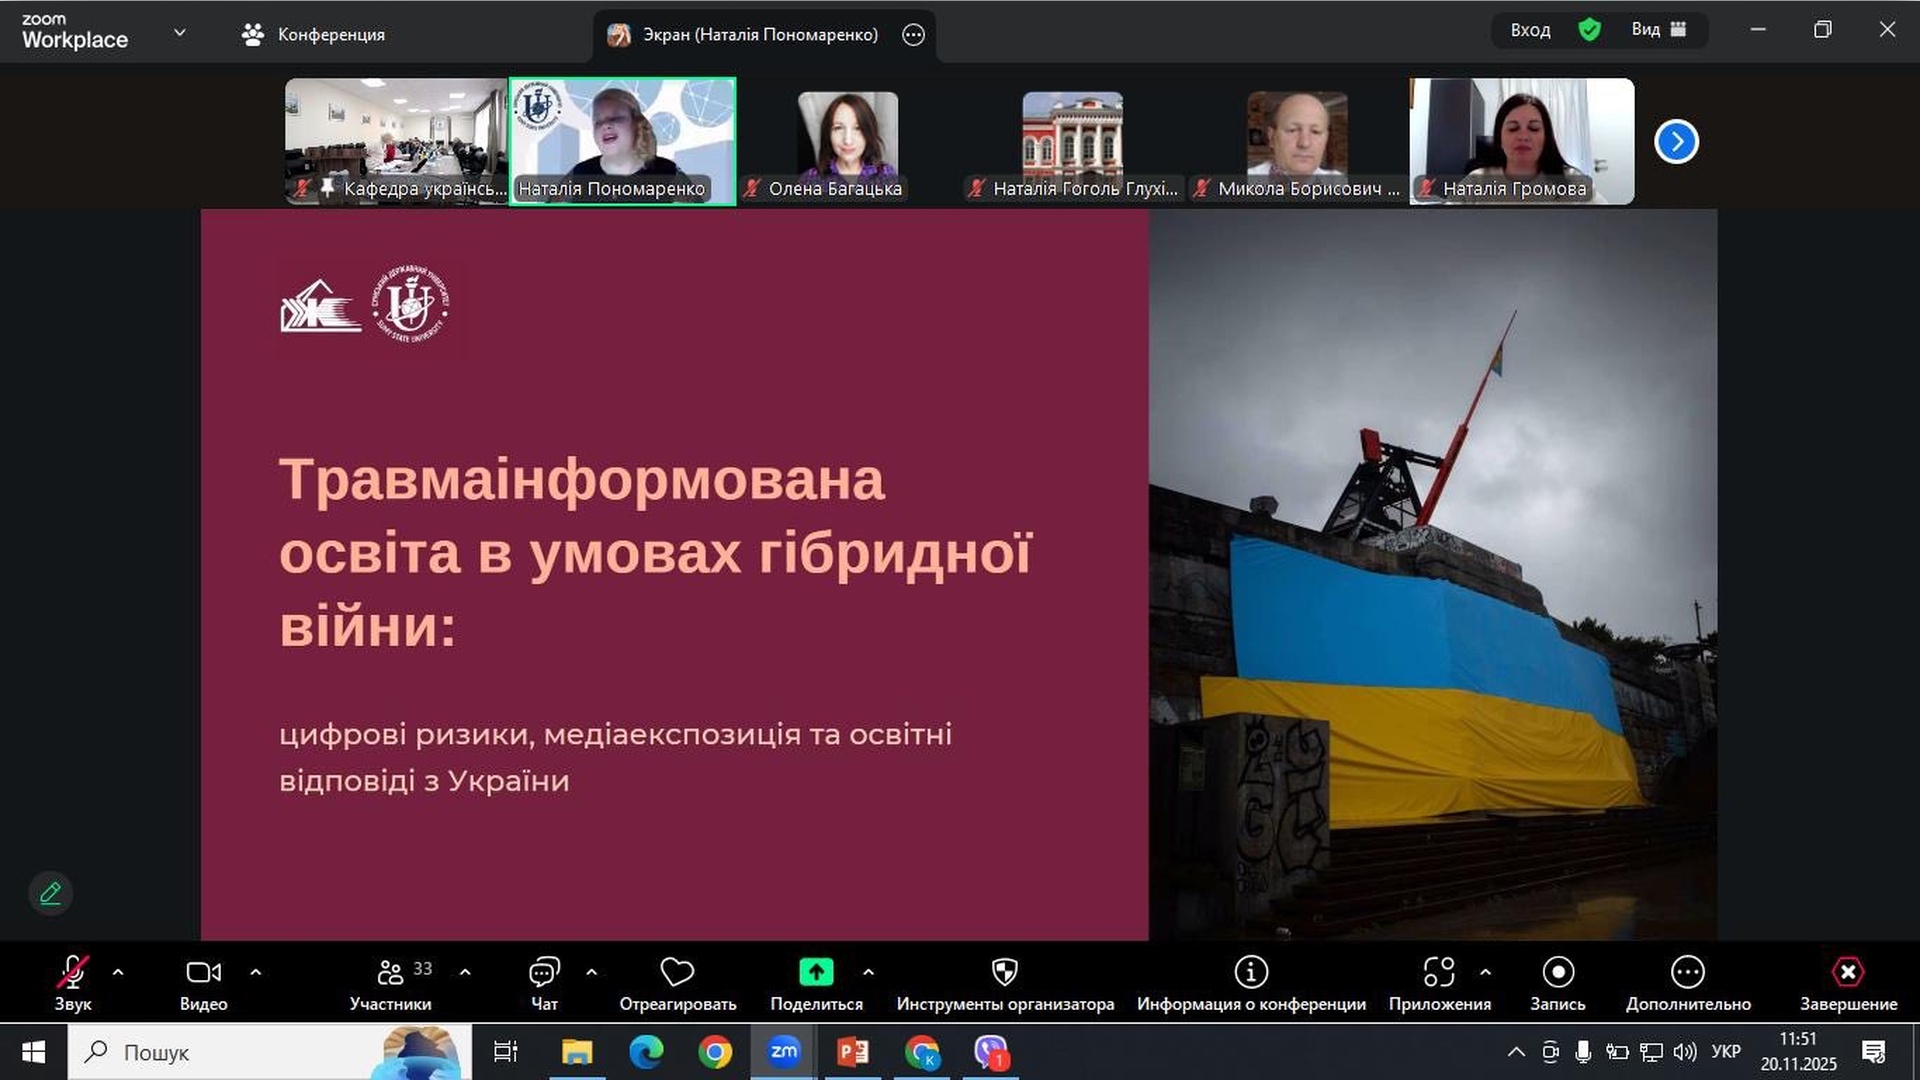Start recording with Запись button

pos(1557,972)
